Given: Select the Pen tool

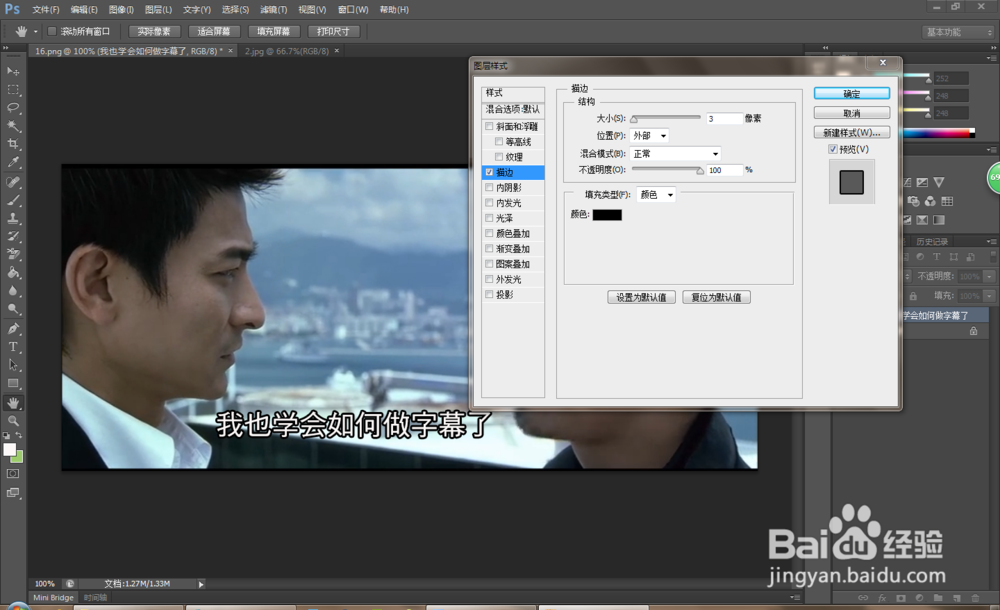Looking at the screenshot, I should (13, 329).
